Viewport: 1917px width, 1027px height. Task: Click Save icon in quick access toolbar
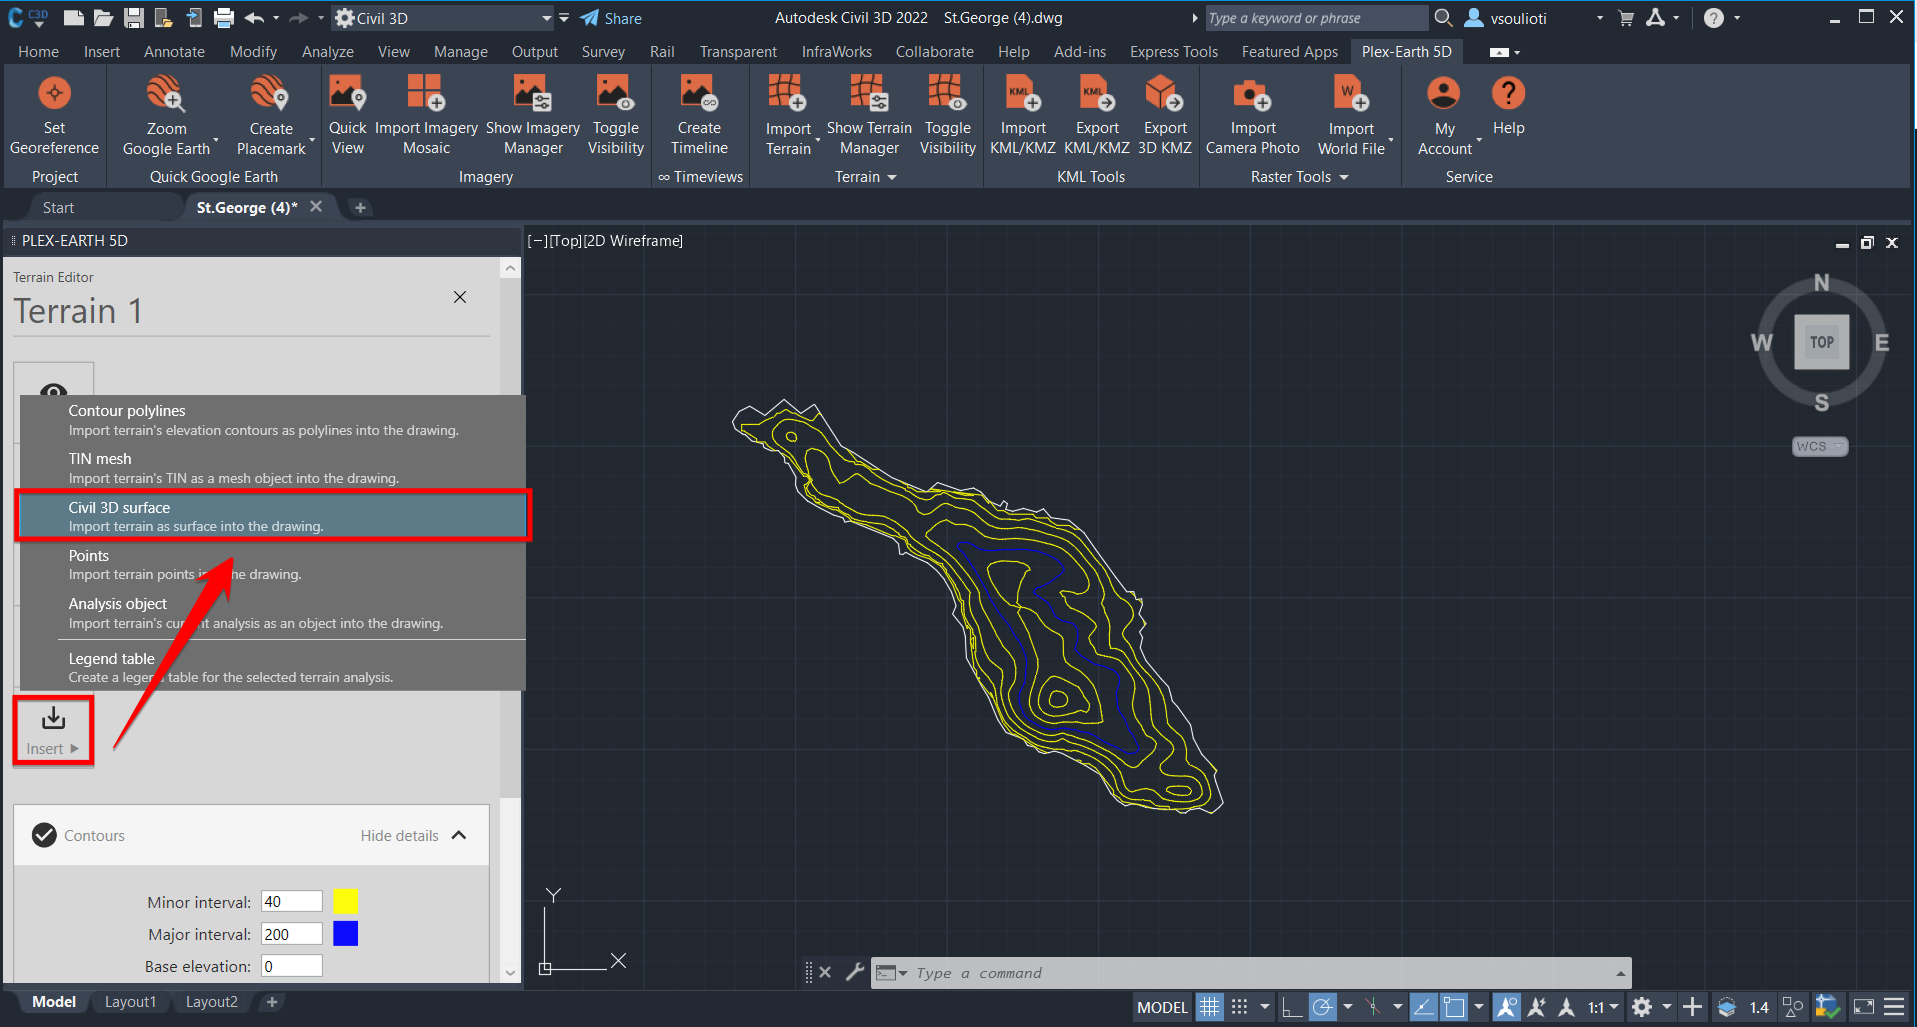coord(133,18)
